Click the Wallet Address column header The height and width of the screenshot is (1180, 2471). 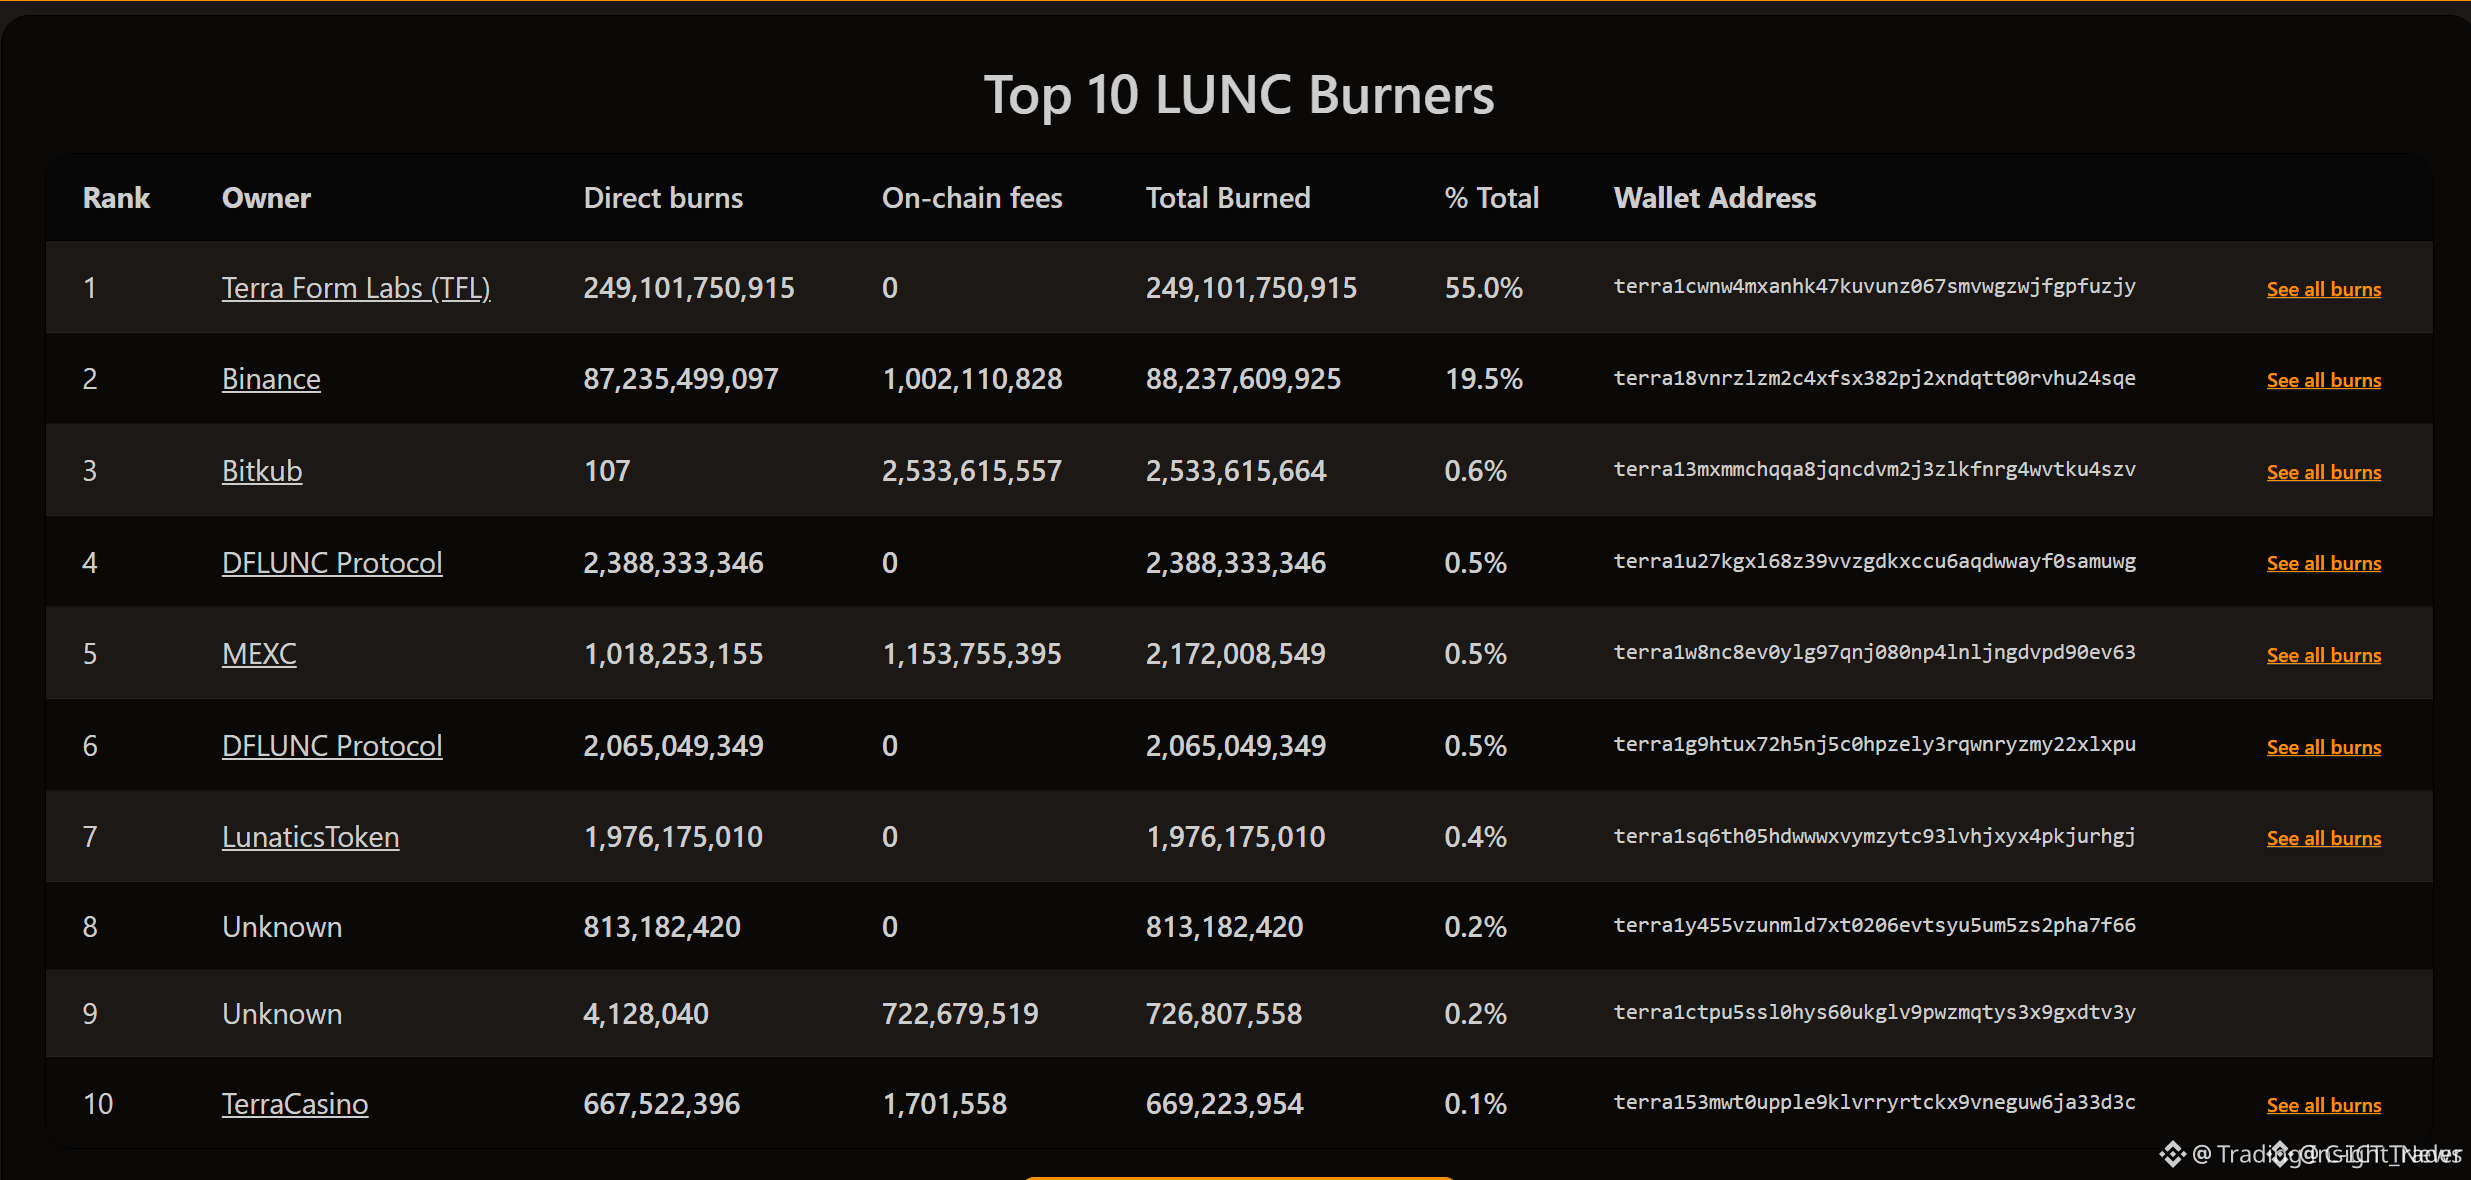1715,198
